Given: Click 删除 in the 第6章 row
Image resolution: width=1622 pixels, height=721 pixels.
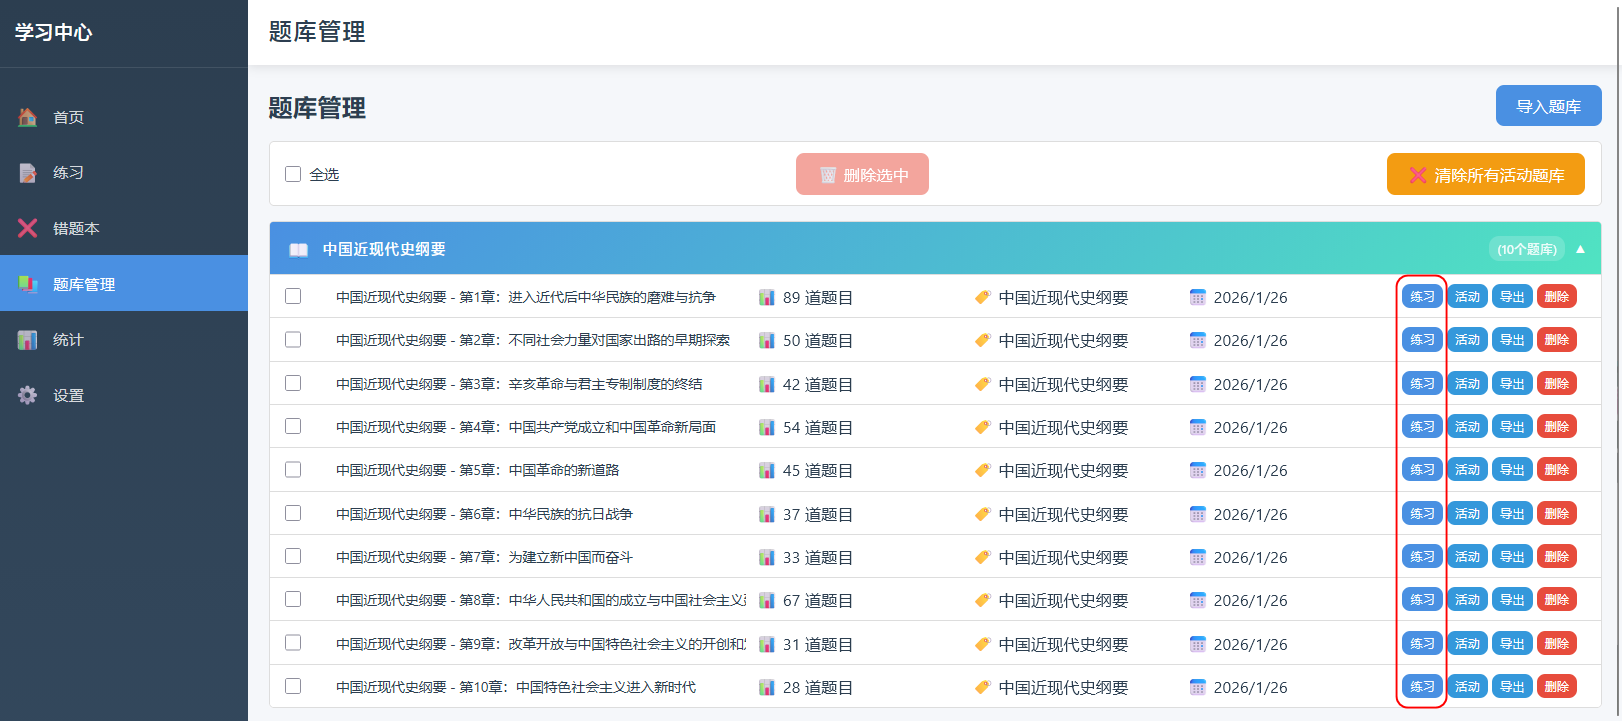Looking at the screenshot, I should tap(1557, 514).
